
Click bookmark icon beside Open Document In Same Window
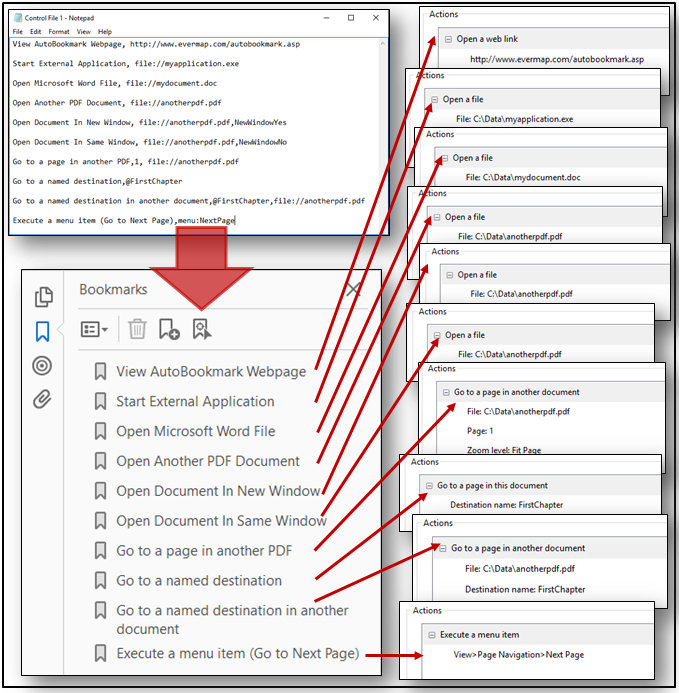(100, 521)
